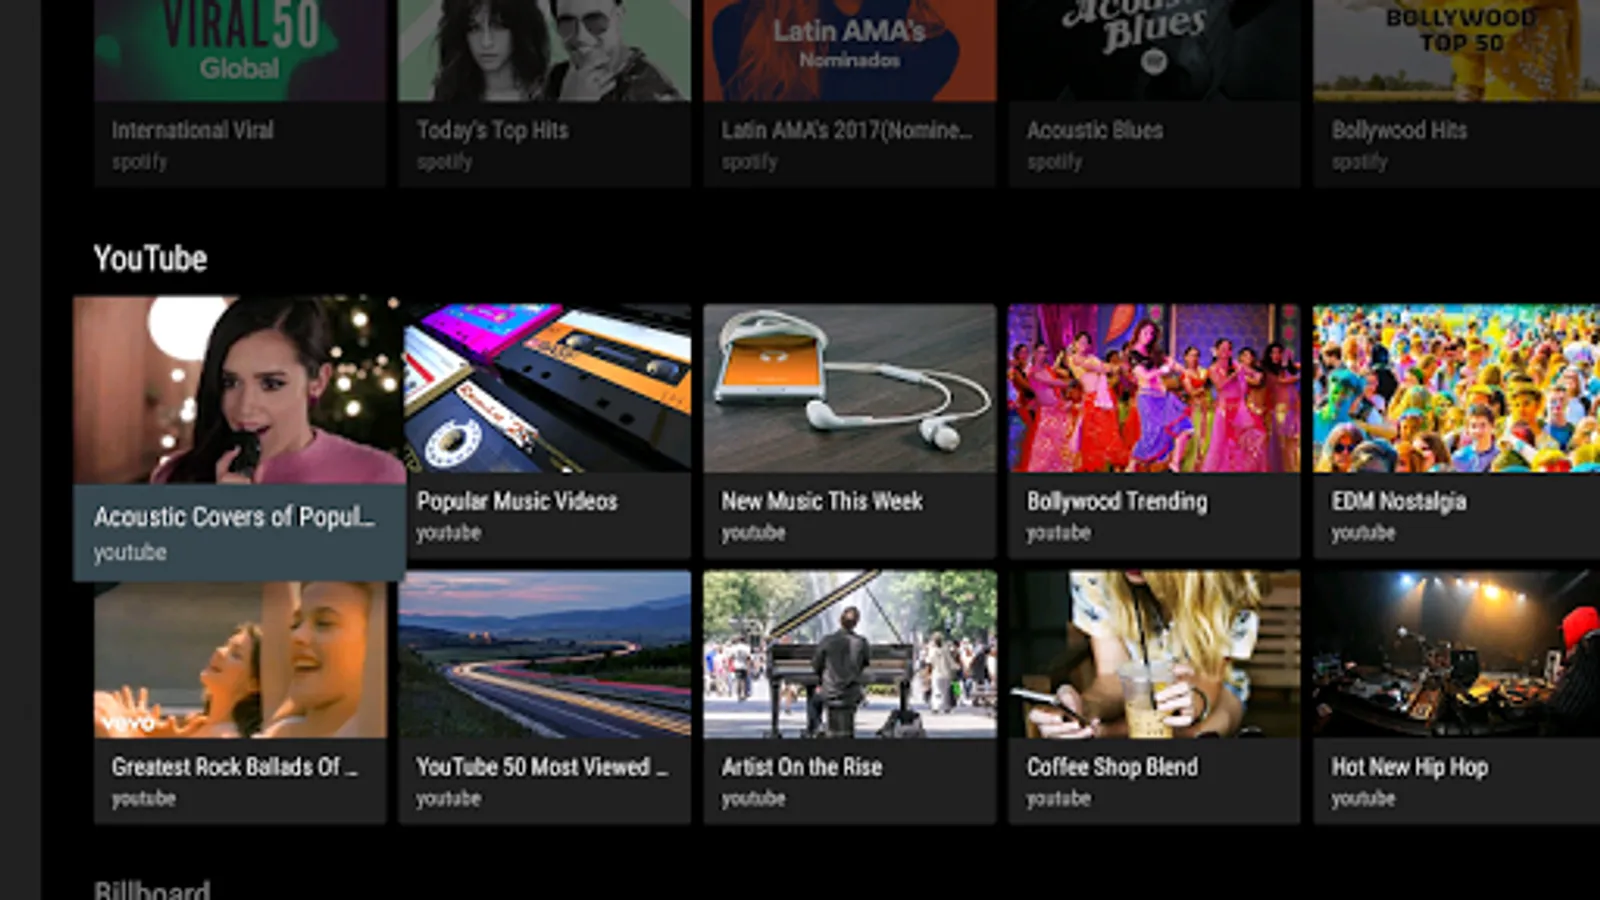1600x900 pixels.
Task: Open the Bollywood Top 50 cover image
Action: point(1457,50)
